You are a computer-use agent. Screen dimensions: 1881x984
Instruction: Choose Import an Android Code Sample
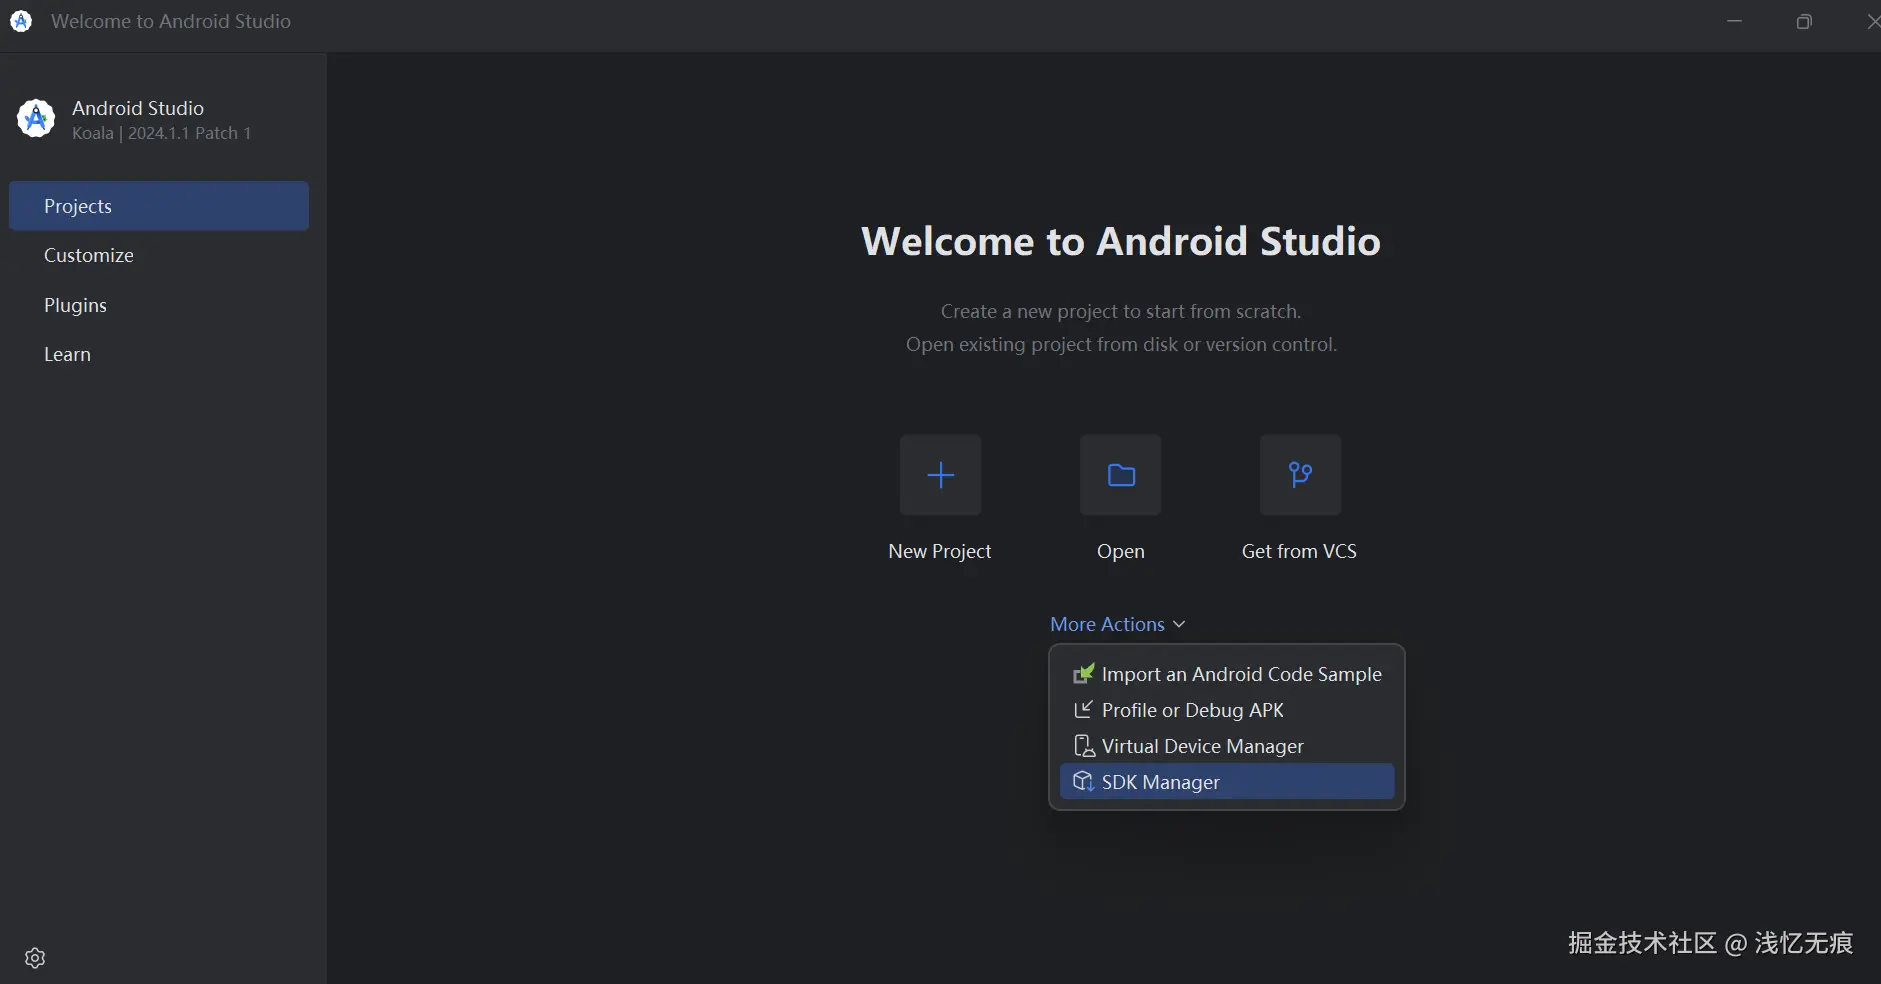1227,674
